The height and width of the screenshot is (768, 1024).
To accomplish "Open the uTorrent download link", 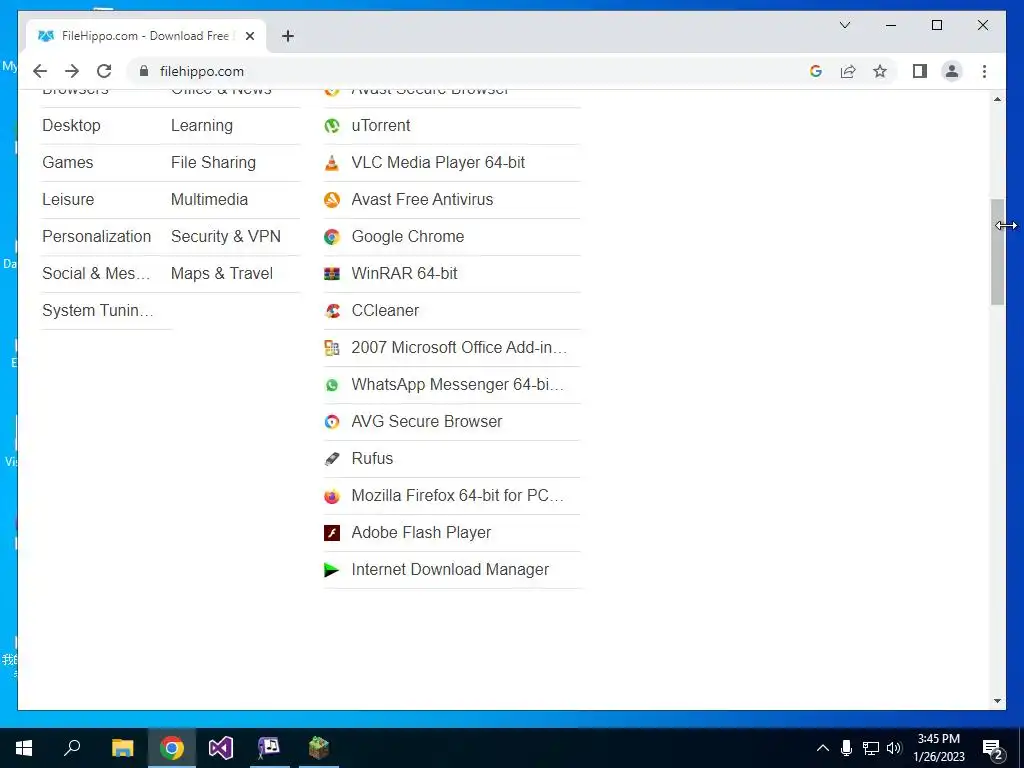I will 381,125.
